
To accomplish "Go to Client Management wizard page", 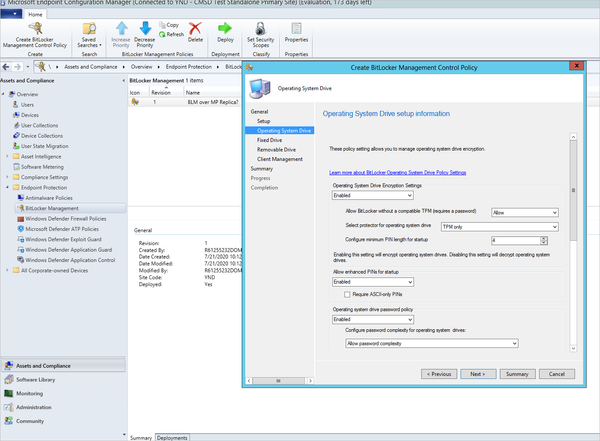I will 280,159.
